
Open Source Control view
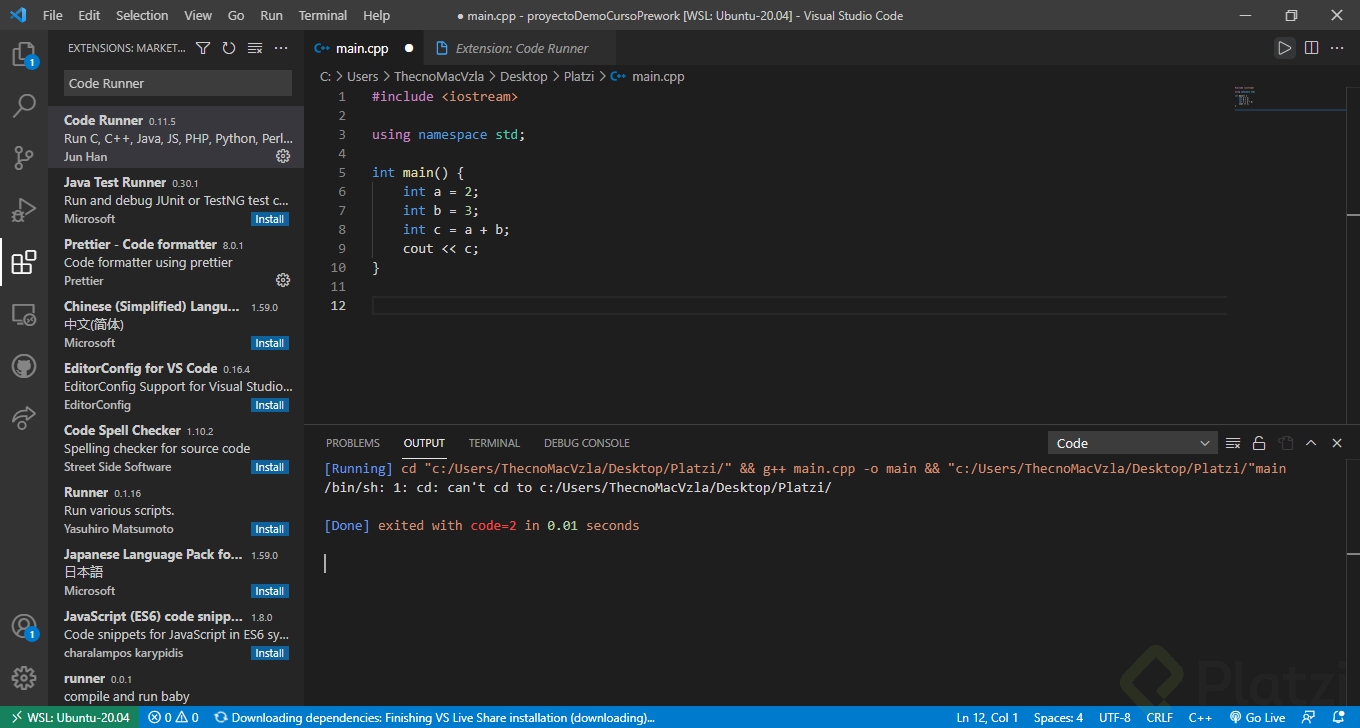(x=24, y=158)
